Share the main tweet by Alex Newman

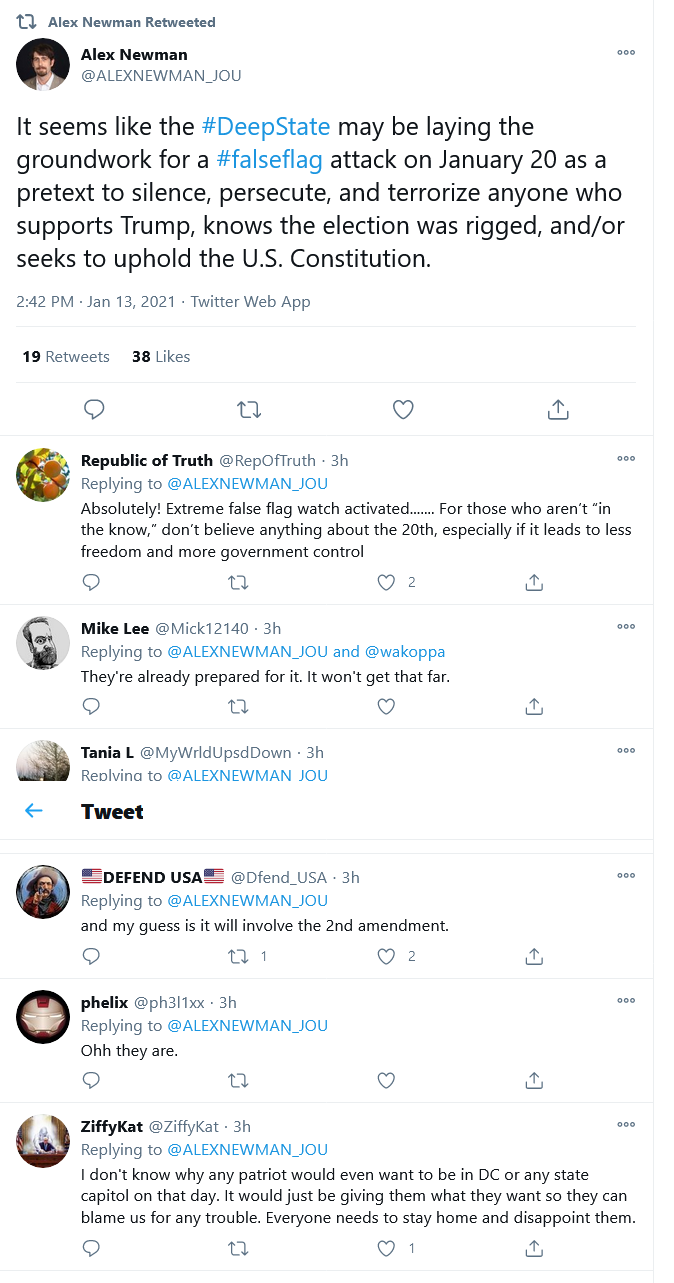tap(558, 409)
